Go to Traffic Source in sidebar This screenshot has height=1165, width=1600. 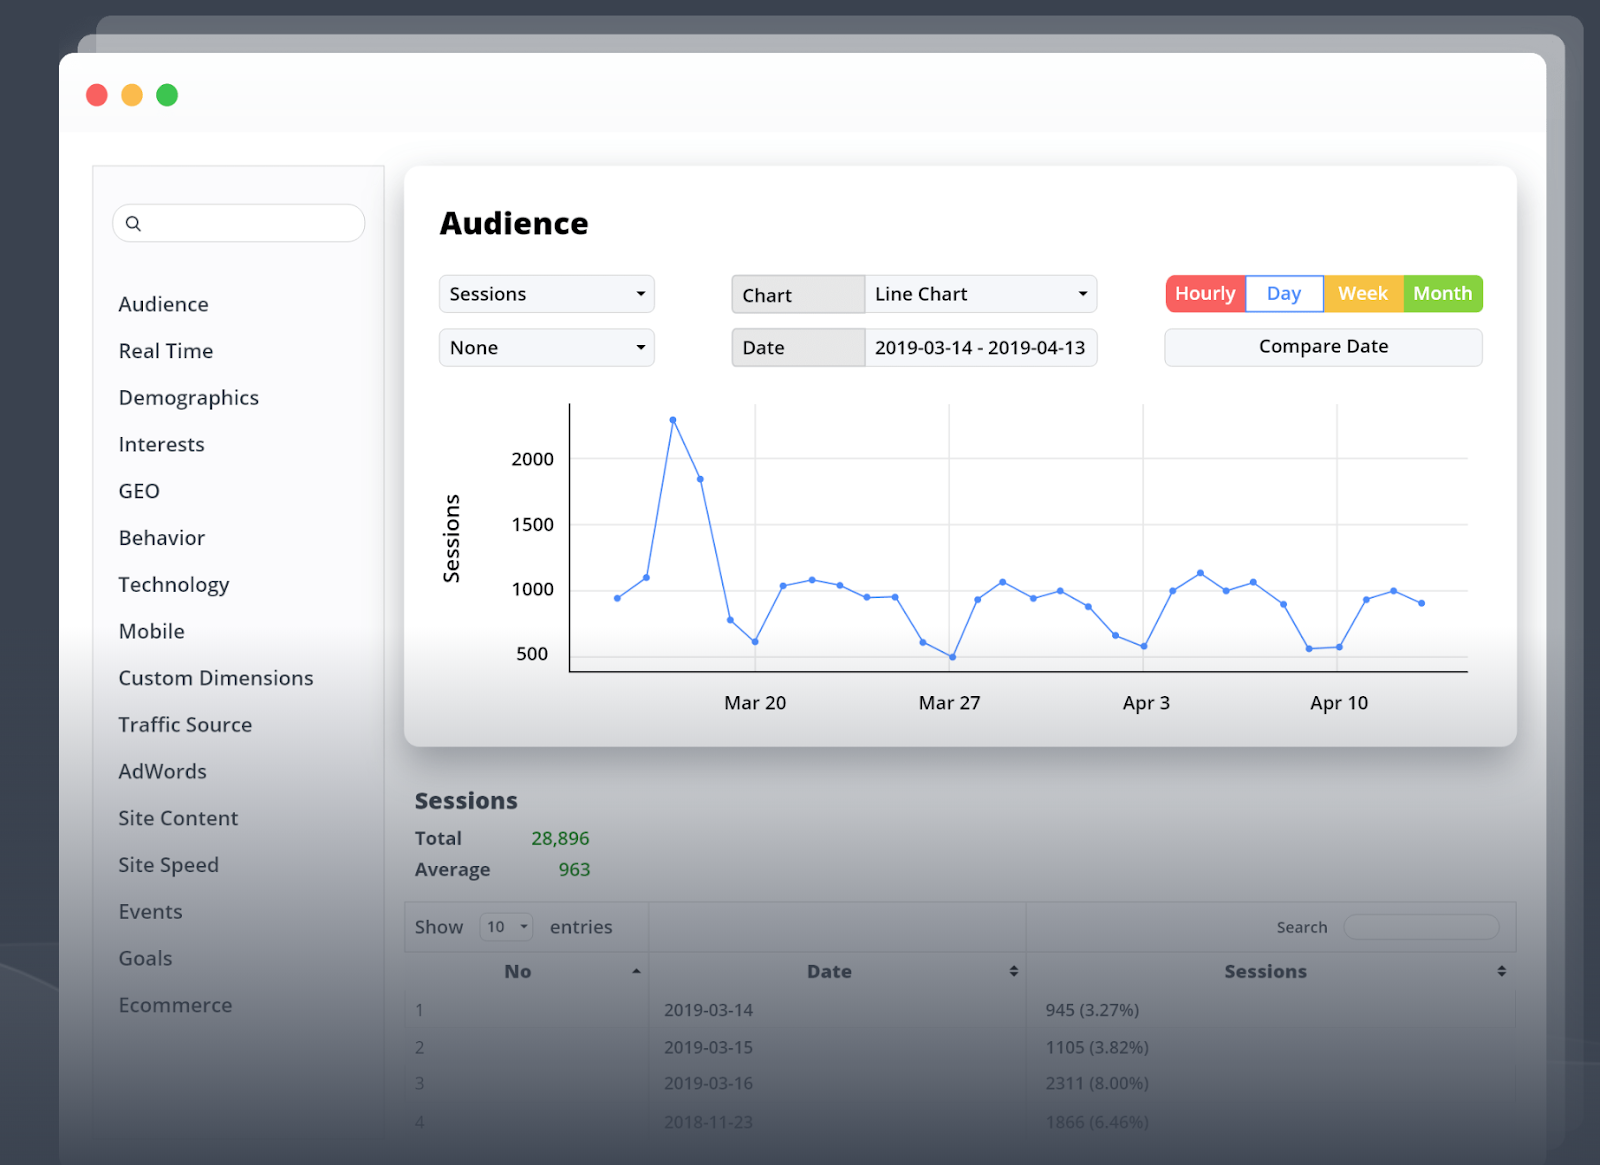(185, 725)
